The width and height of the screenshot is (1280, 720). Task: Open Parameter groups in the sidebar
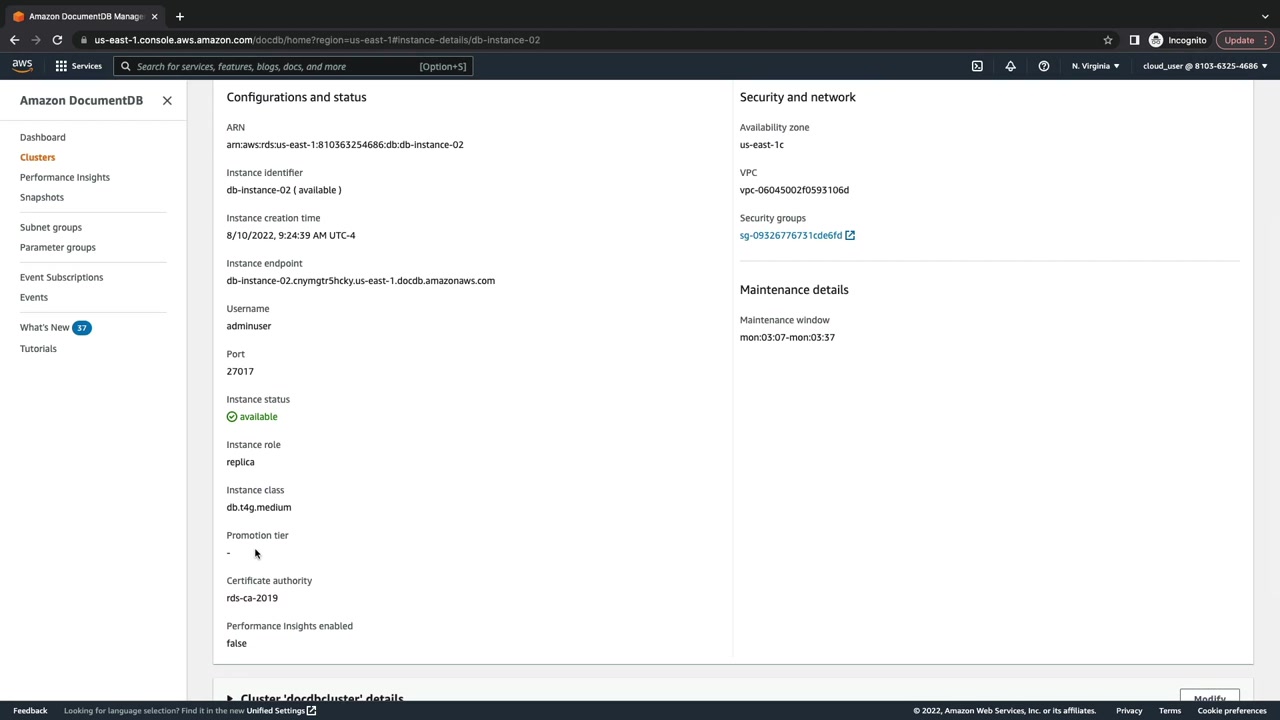tap(58, 247)
